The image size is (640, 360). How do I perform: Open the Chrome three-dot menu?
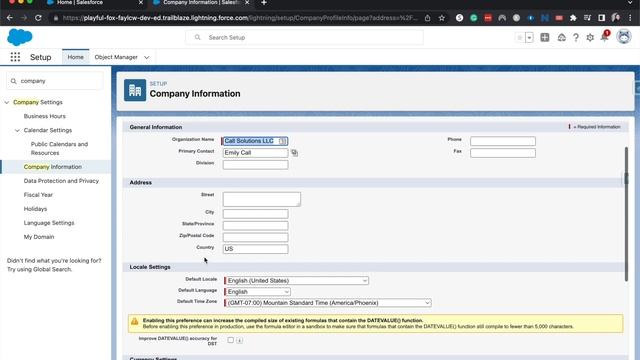631,18
